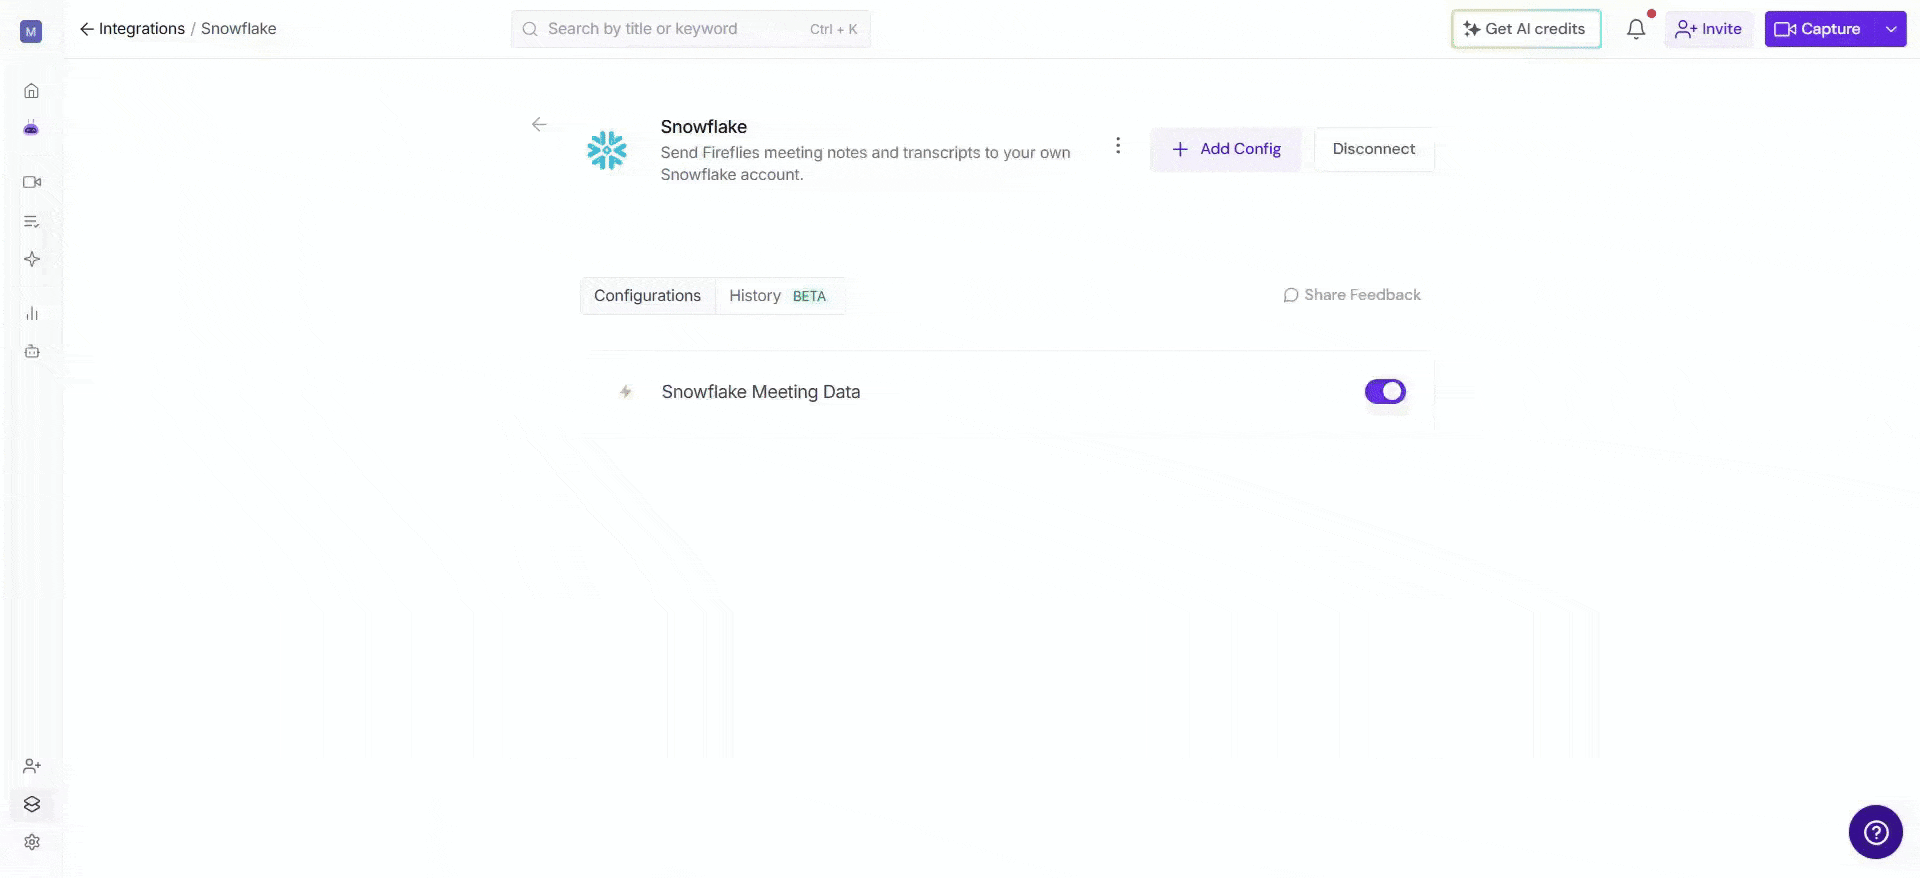Open the Snowflake Meeting Data configuration row
This screenshot has width=1920, height=878.
pyautogui.click(x=1008, y=392)
